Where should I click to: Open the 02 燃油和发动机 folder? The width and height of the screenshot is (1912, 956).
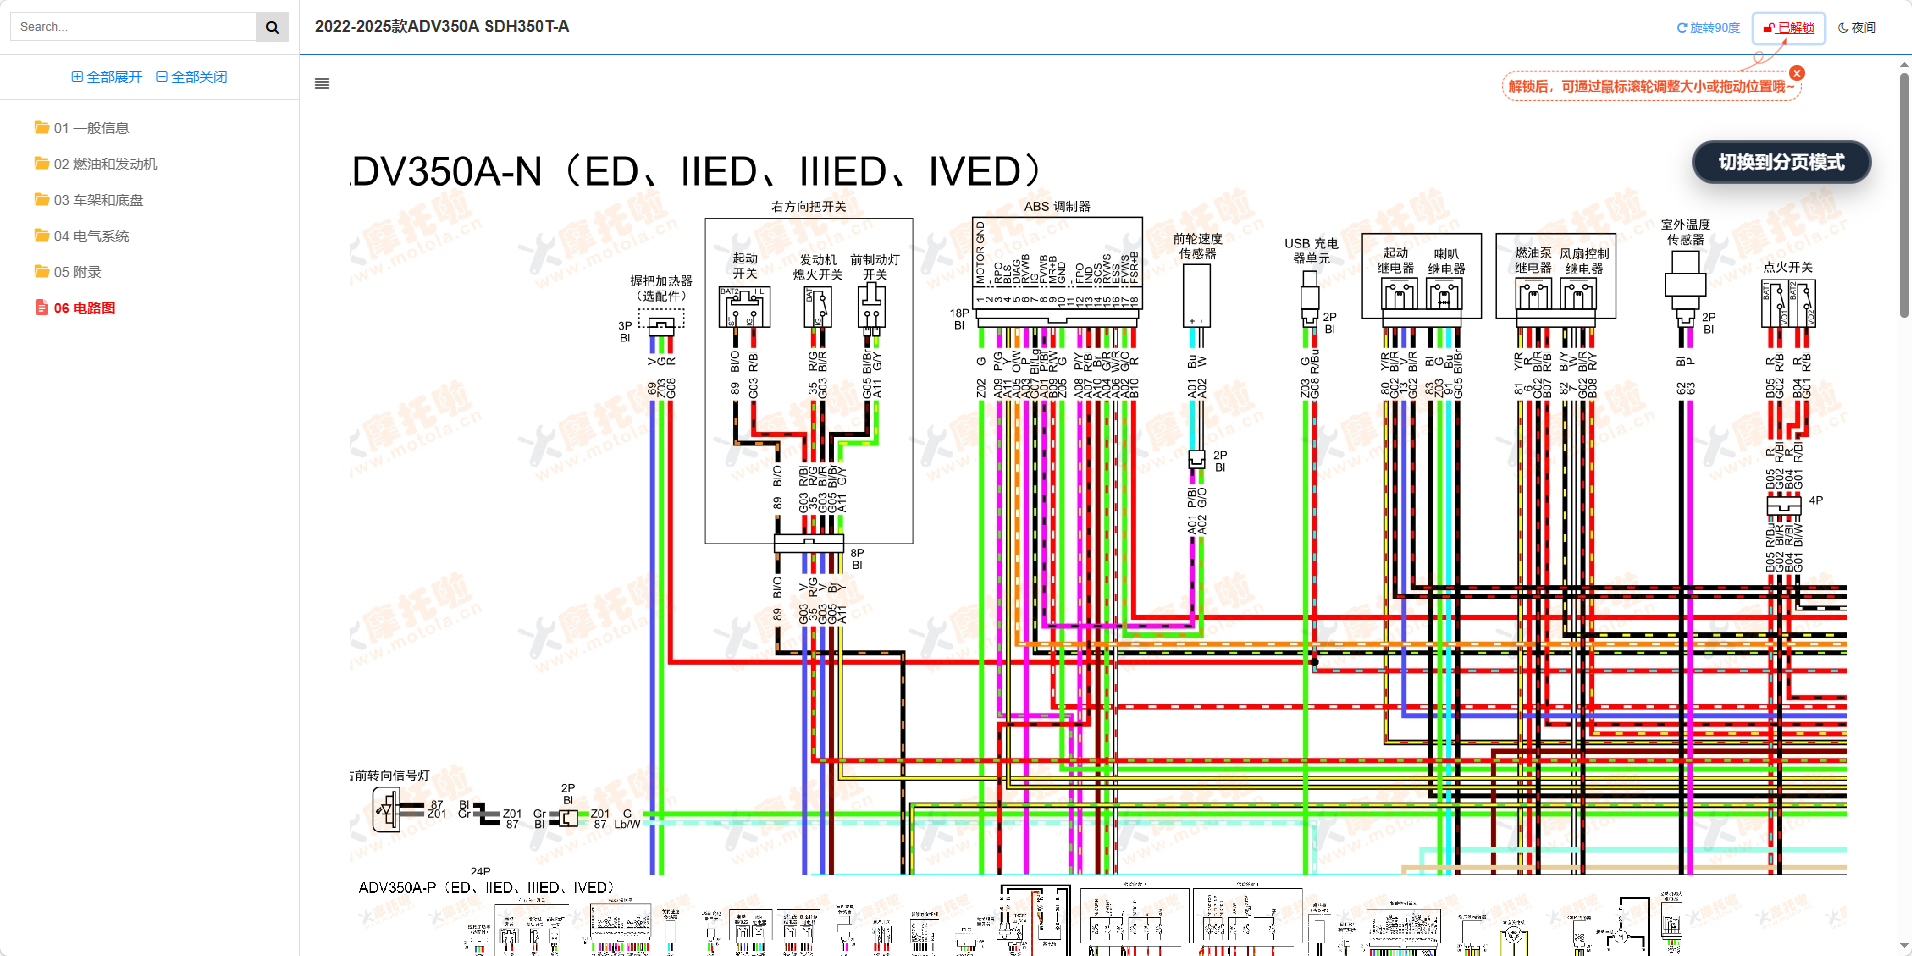pos(105,164)
